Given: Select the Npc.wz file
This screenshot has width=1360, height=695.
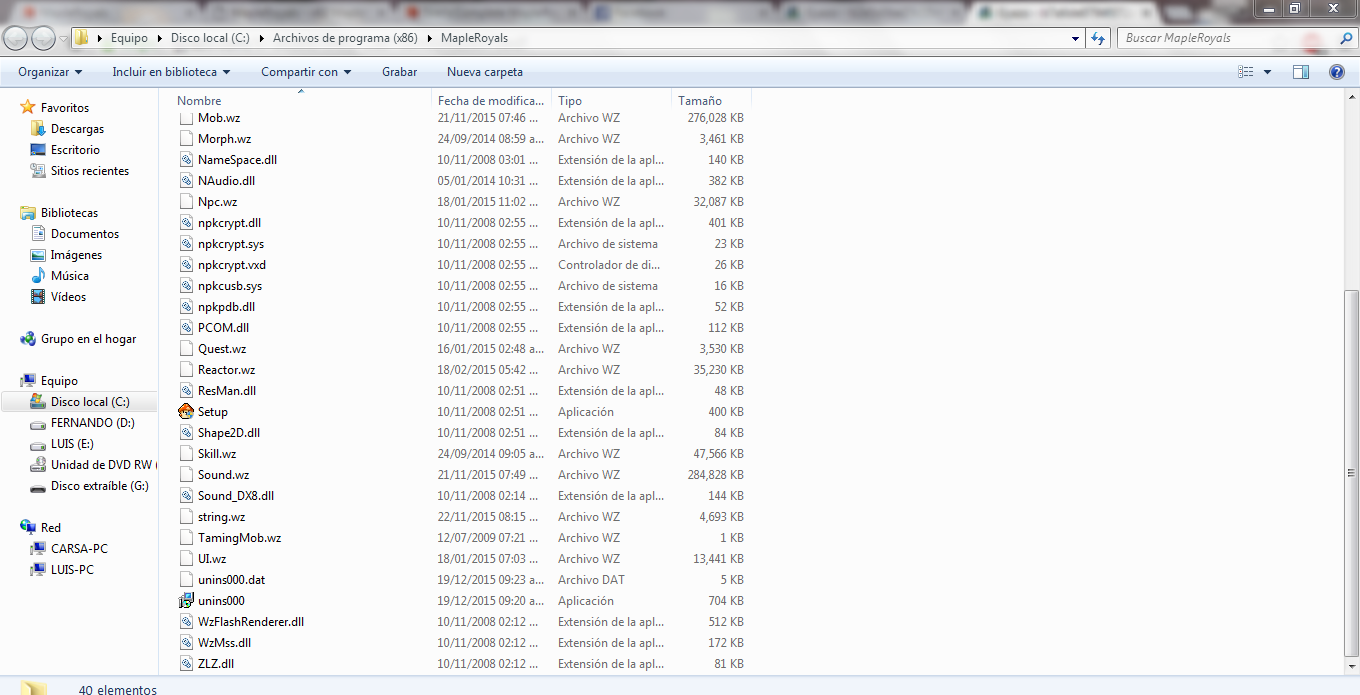Looking at the screenshot, I should [217, 202].
